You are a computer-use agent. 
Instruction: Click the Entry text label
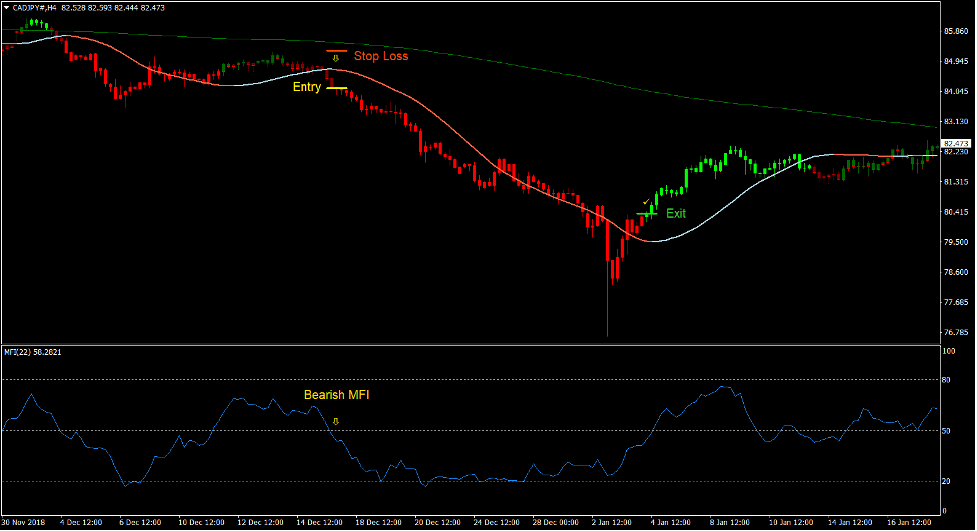(x=307, y=88)
